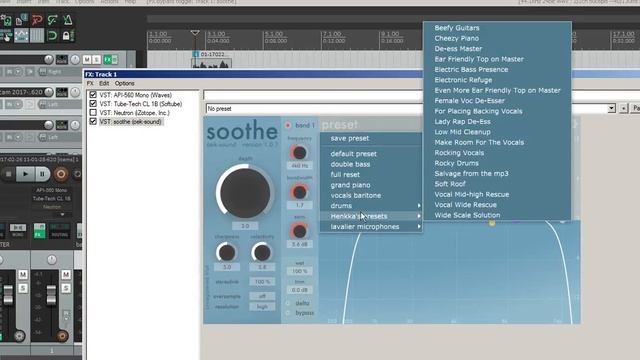Toggle the band 1 radio button
Viewport: 640px width, 360px height.
click(x=288, y=125)
